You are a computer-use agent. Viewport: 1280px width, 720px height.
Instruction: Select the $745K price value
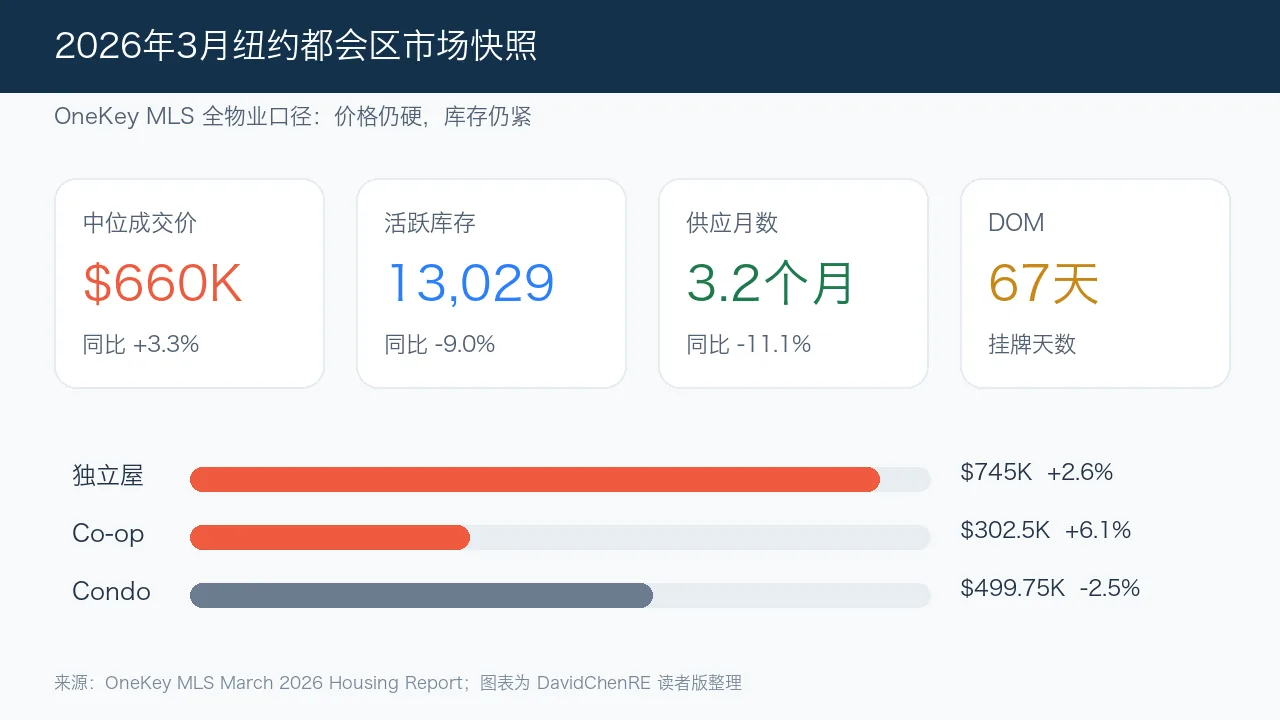coord(996,472)
